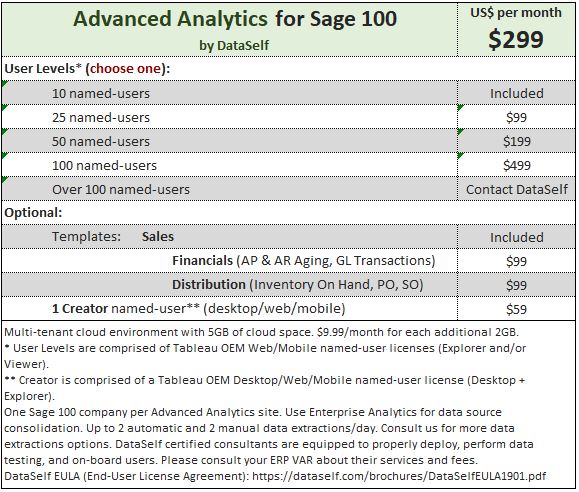Viewport: 579px width, 492px height.
Task: Select the Distribution template row label
Action: click(x=298, y=285)
